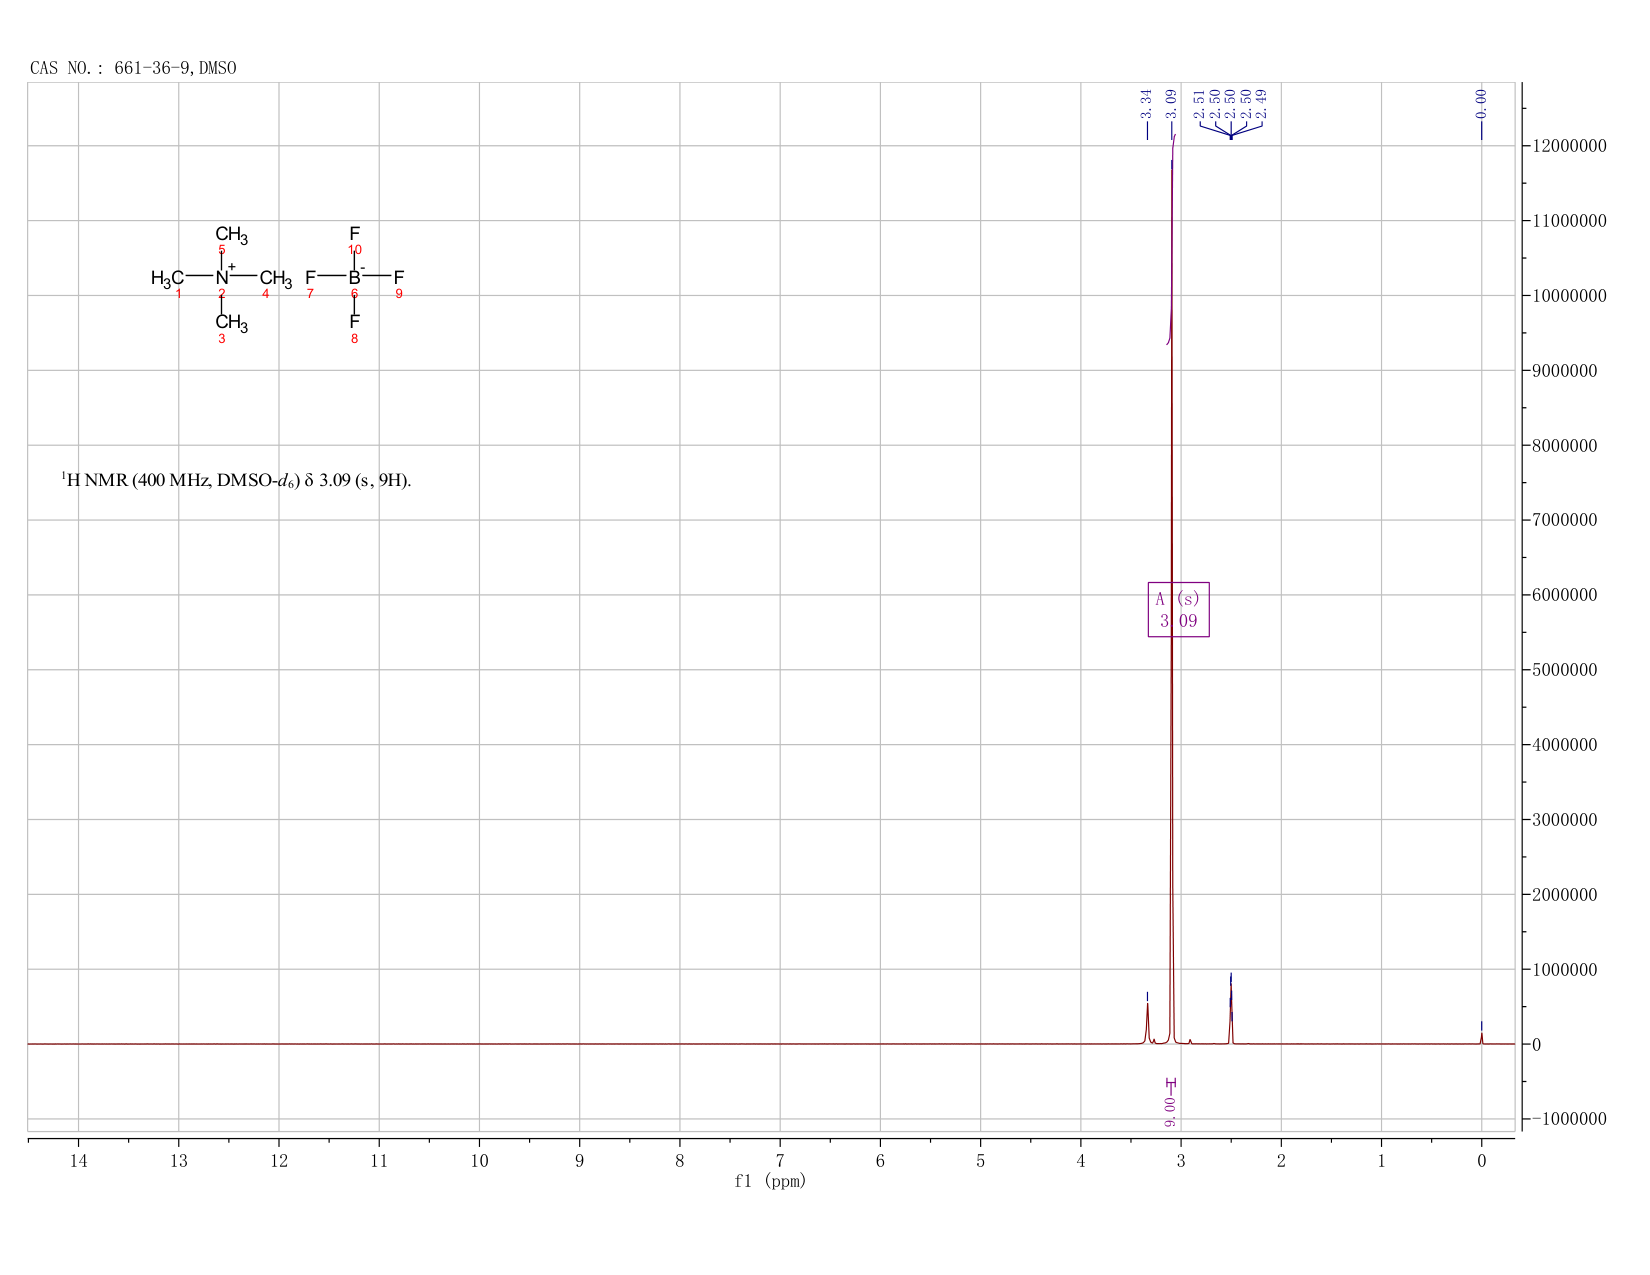Click the 7 tick label on ppm axis
Screen dimensions: 1650x1275
tap(780, 1160)
